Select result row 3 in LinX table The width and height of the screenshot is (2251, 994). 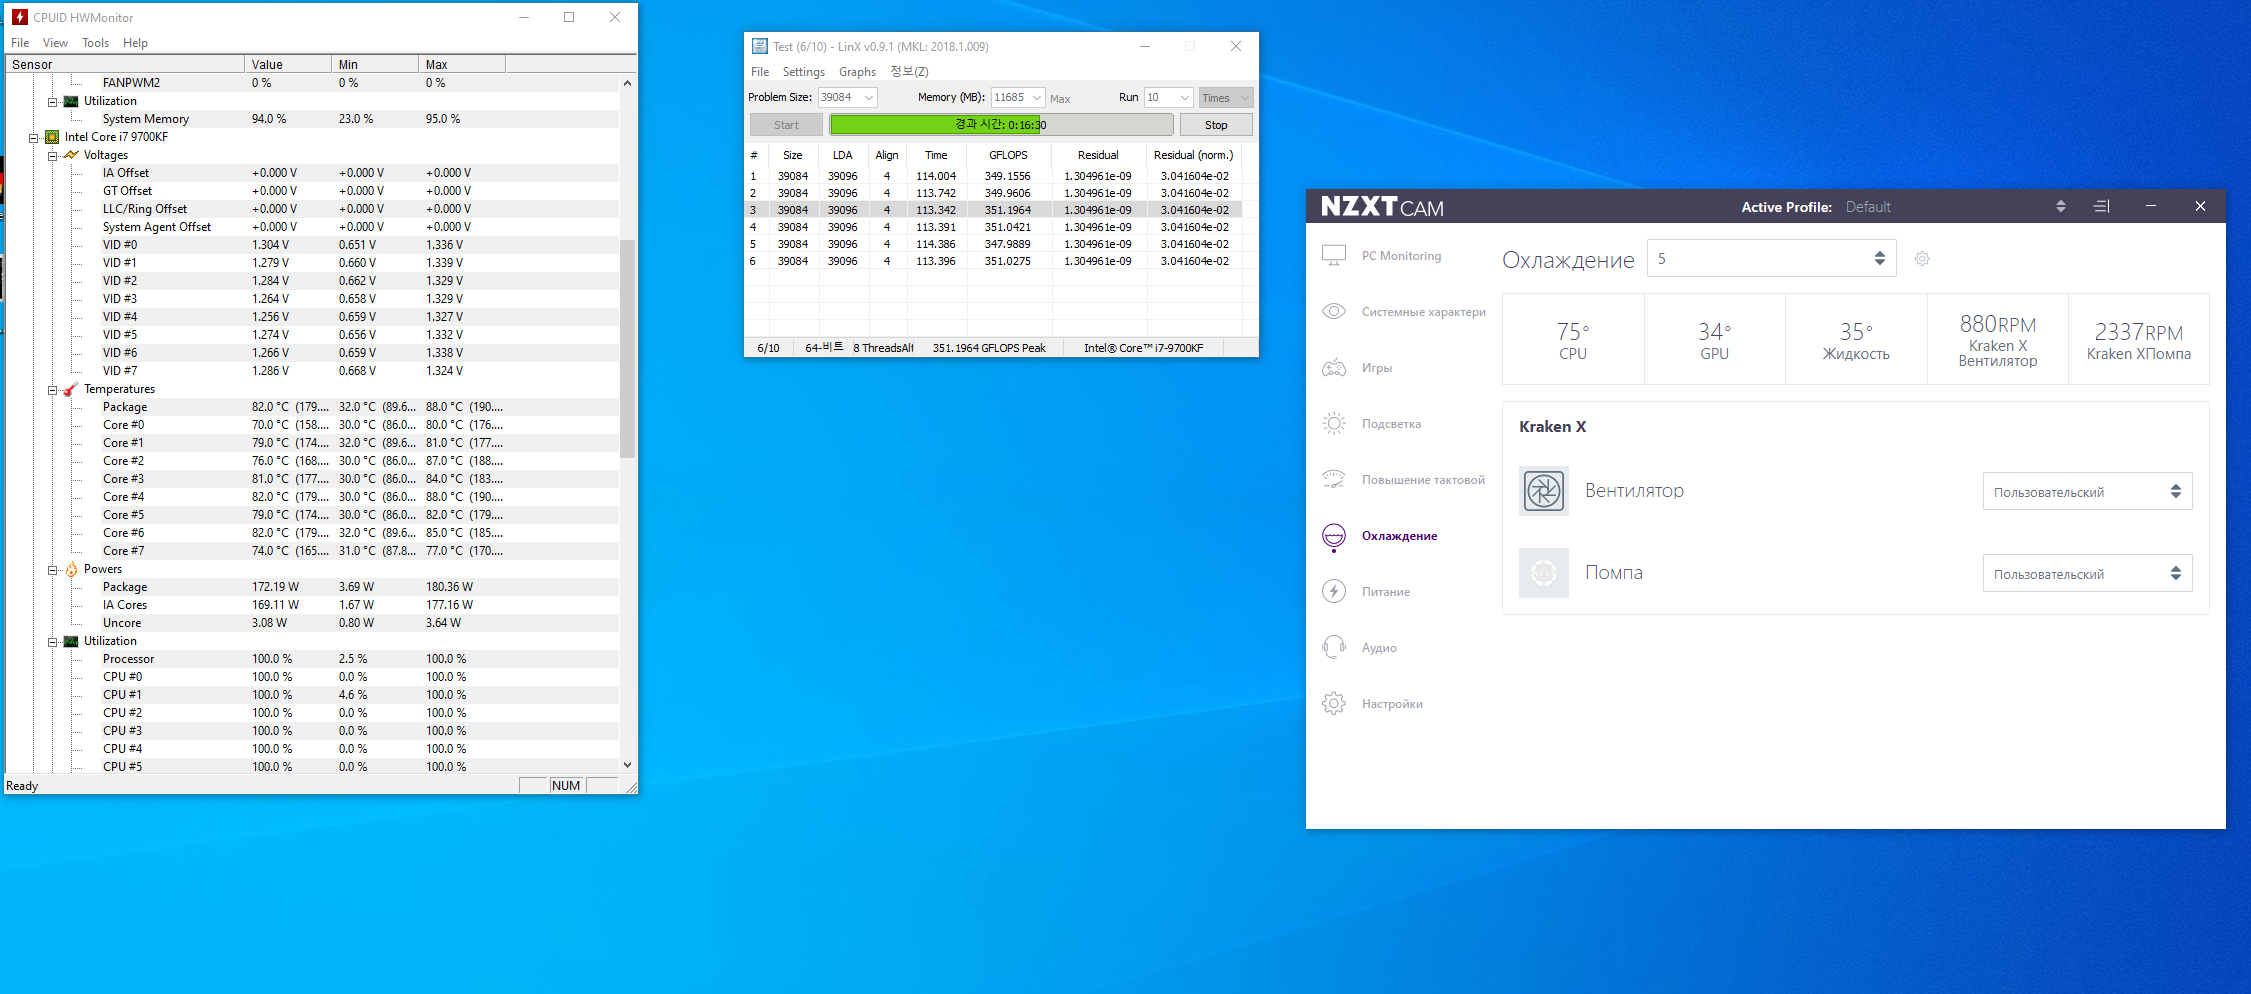pos(994,210)
